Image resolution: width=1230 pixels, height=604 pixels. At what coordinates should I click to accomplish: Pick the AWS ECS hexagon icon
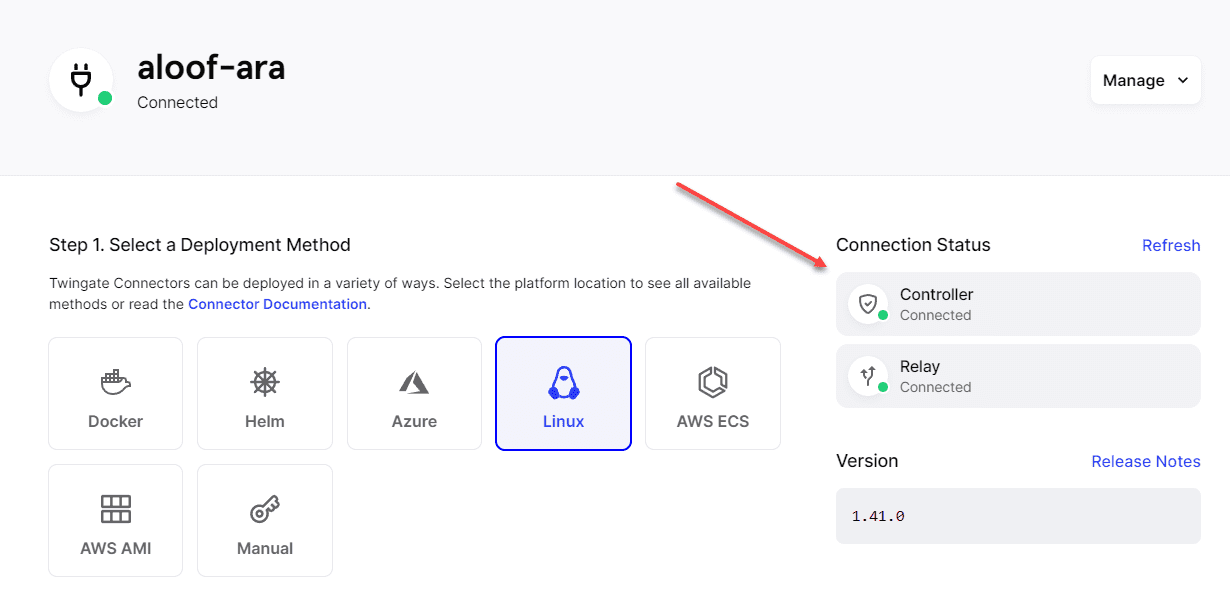[712, 381]
